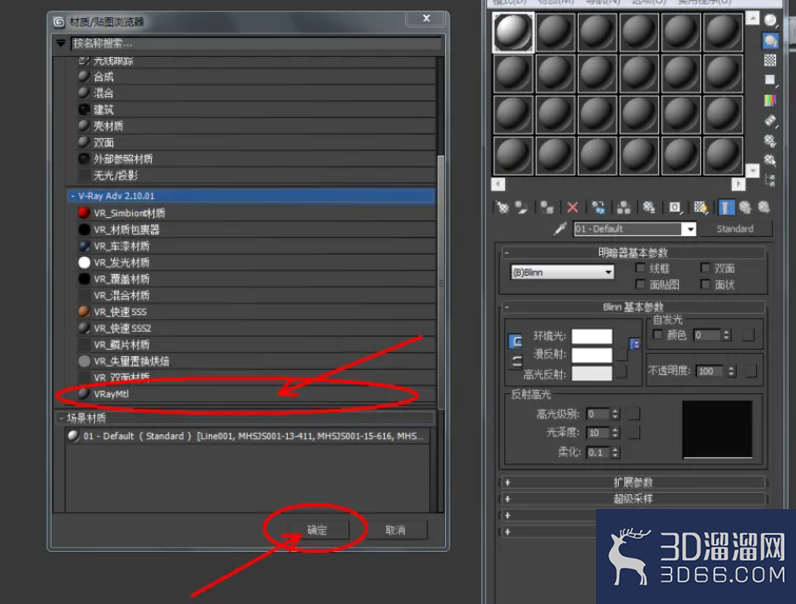796x604 pixels.
Task: Click the Material ID Channel icon
Action: click(675, 207)
